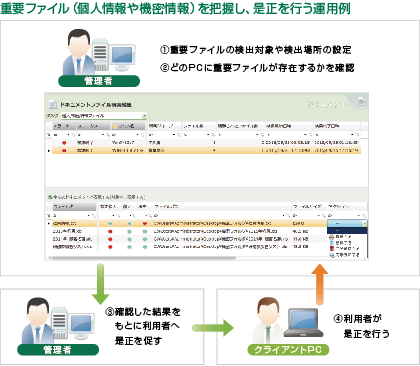Screen dimensions: 420x366
Task: Sort lower table by the file path column header
Action: point(222,207)
